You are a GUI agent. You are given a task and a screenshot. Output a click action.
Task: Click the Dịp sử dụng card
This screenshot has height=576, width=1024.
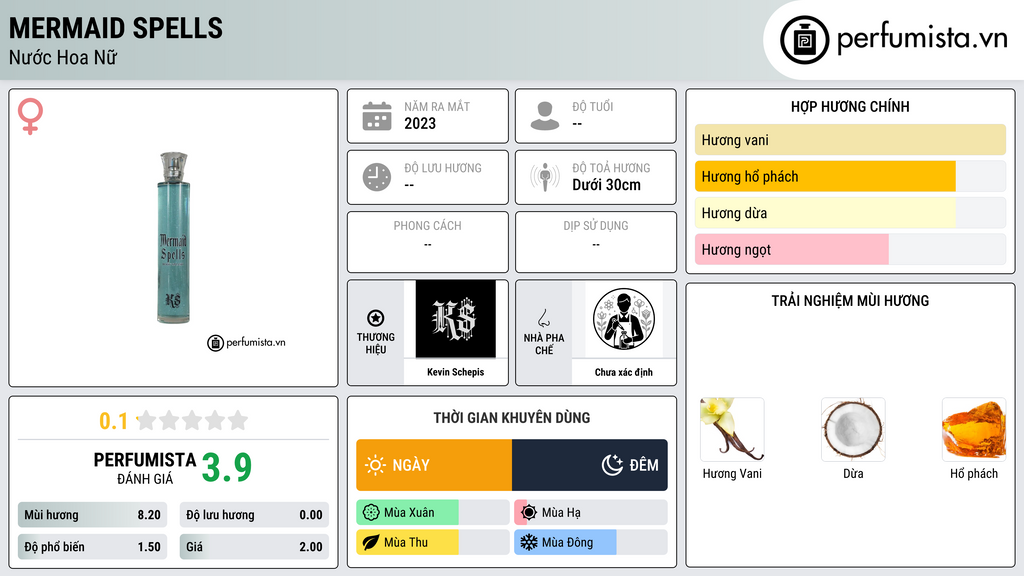pyautogui.click(x=596, y=242)
